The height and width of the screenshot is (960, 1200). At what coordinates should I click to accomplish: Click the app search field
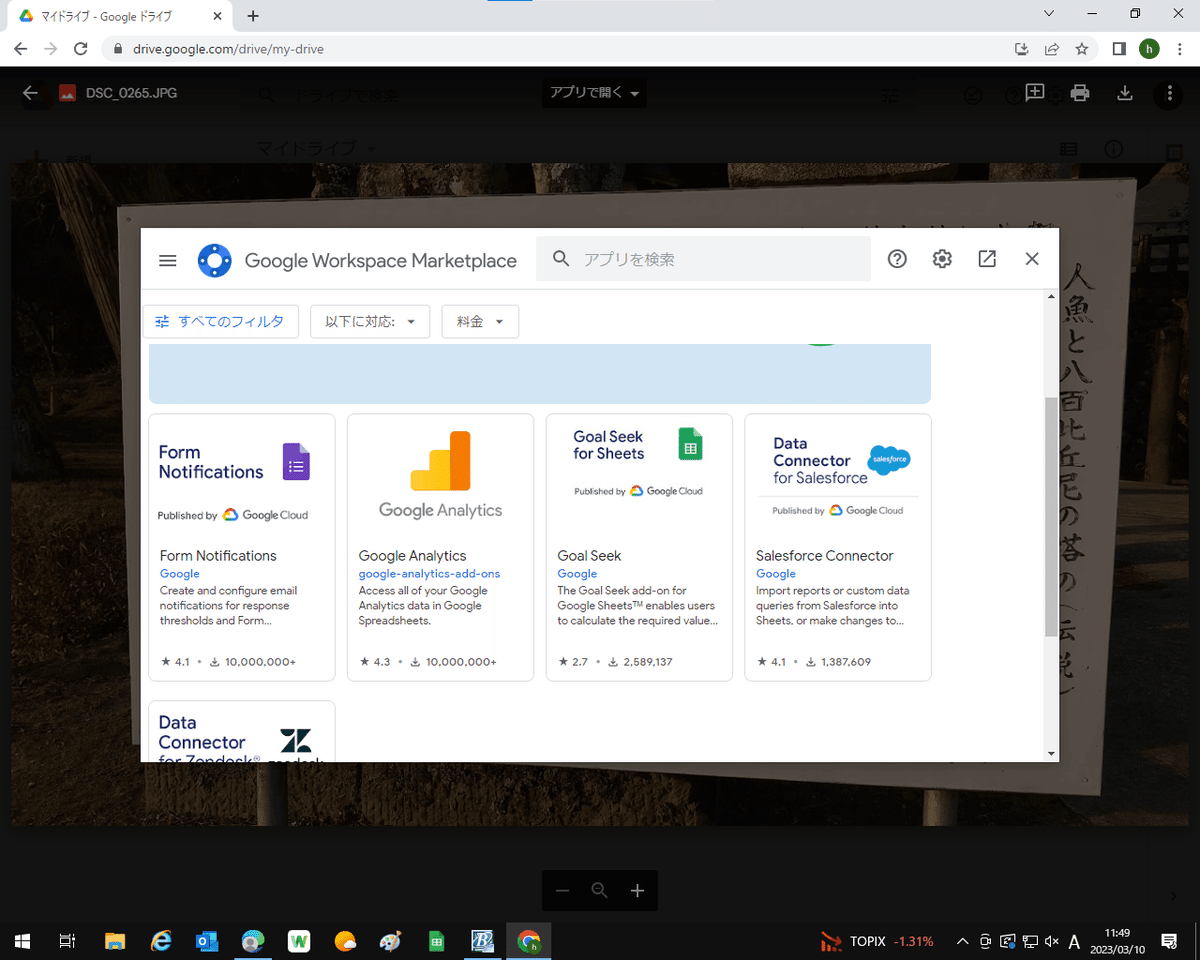coord(703,259)
